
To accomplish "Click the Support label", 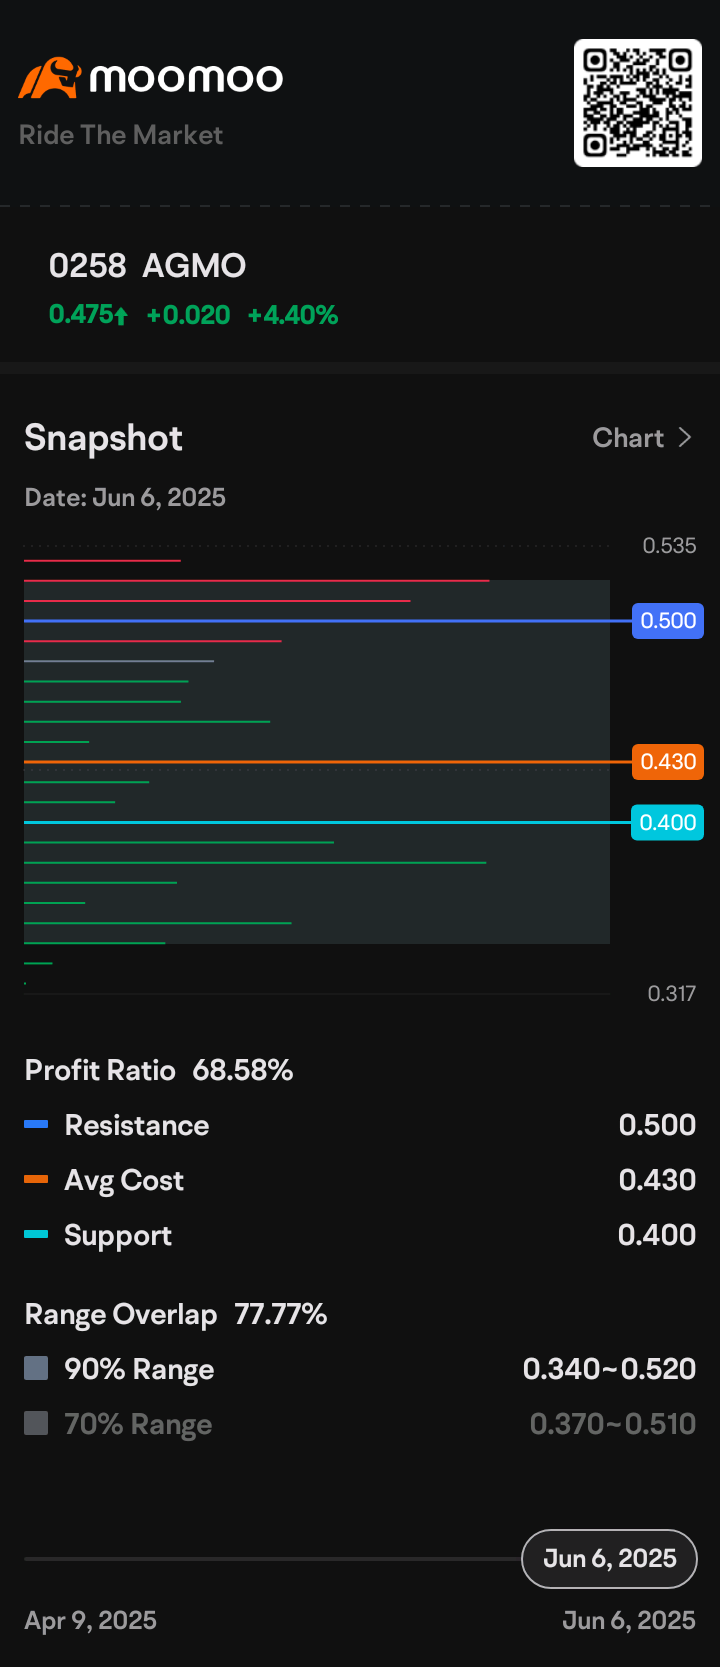I will pos(118,1236).
